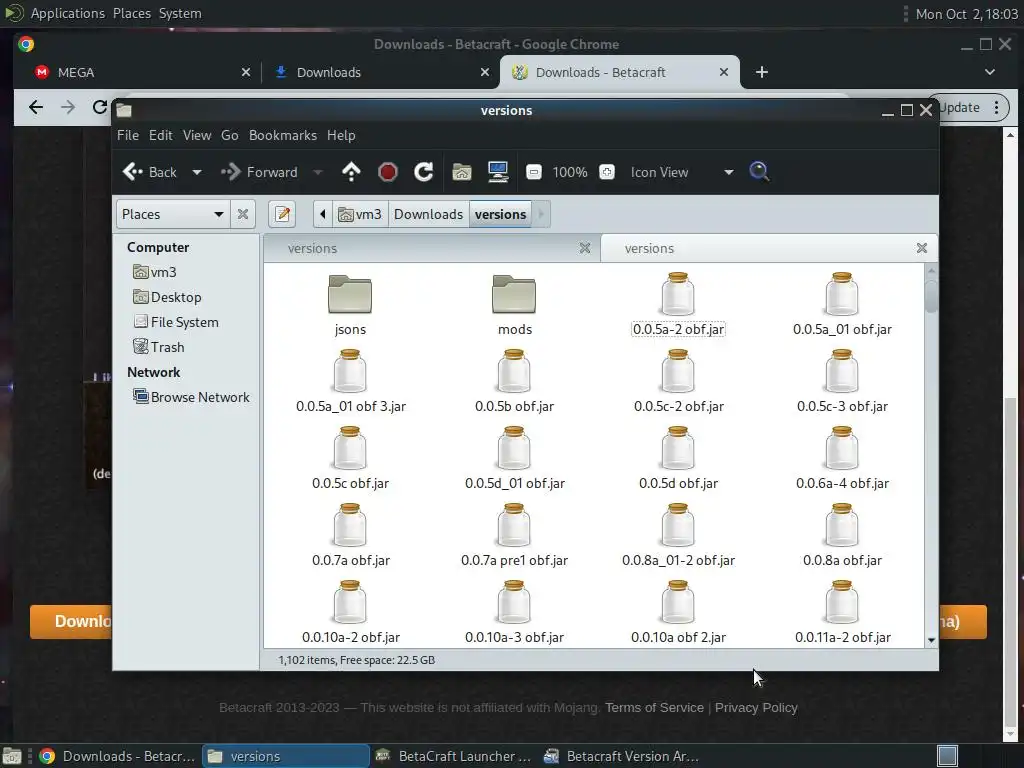Select 0.0.5b obf.jar file
This screenshot has width=1024, height=768.
point(515,382)
